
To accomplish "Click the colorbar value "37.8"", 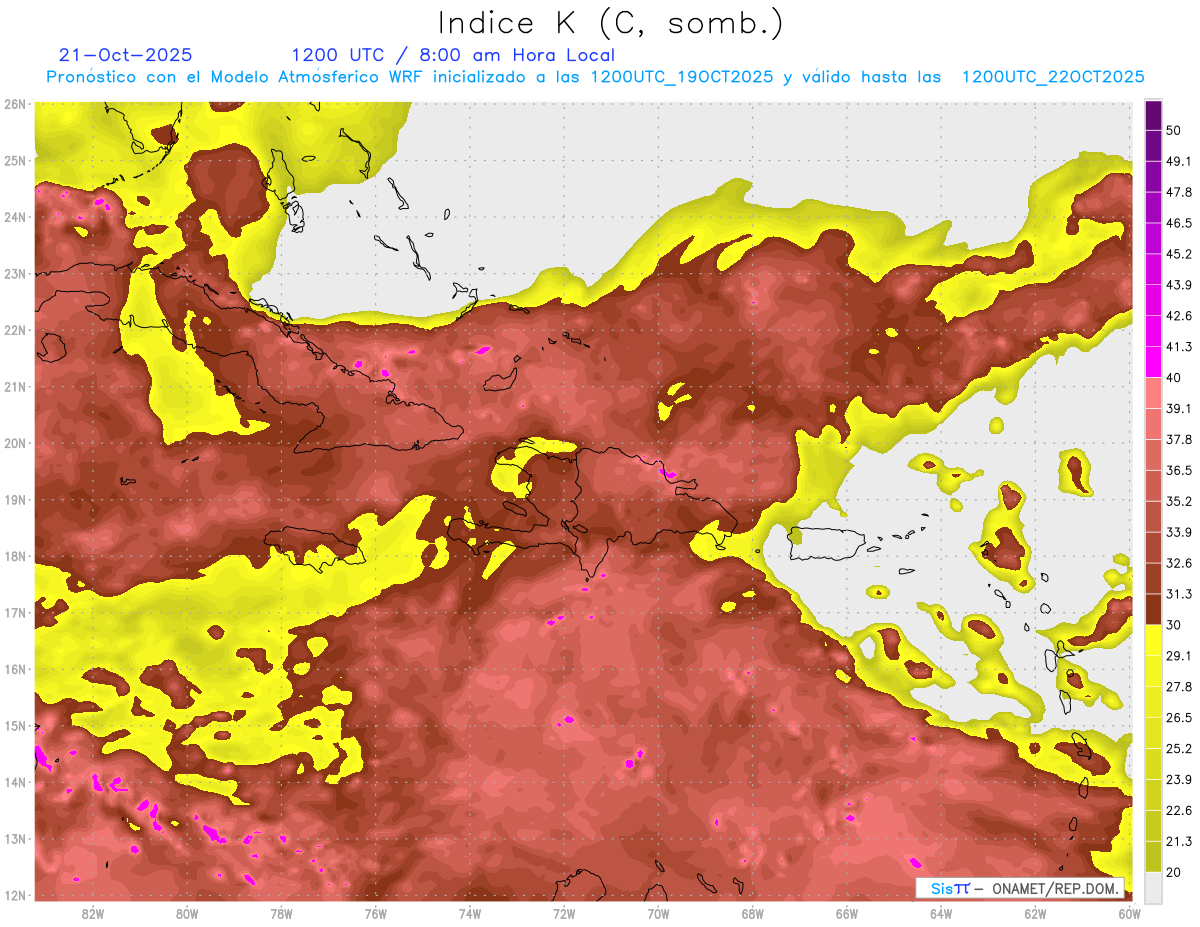I will tap(1179, 439).
